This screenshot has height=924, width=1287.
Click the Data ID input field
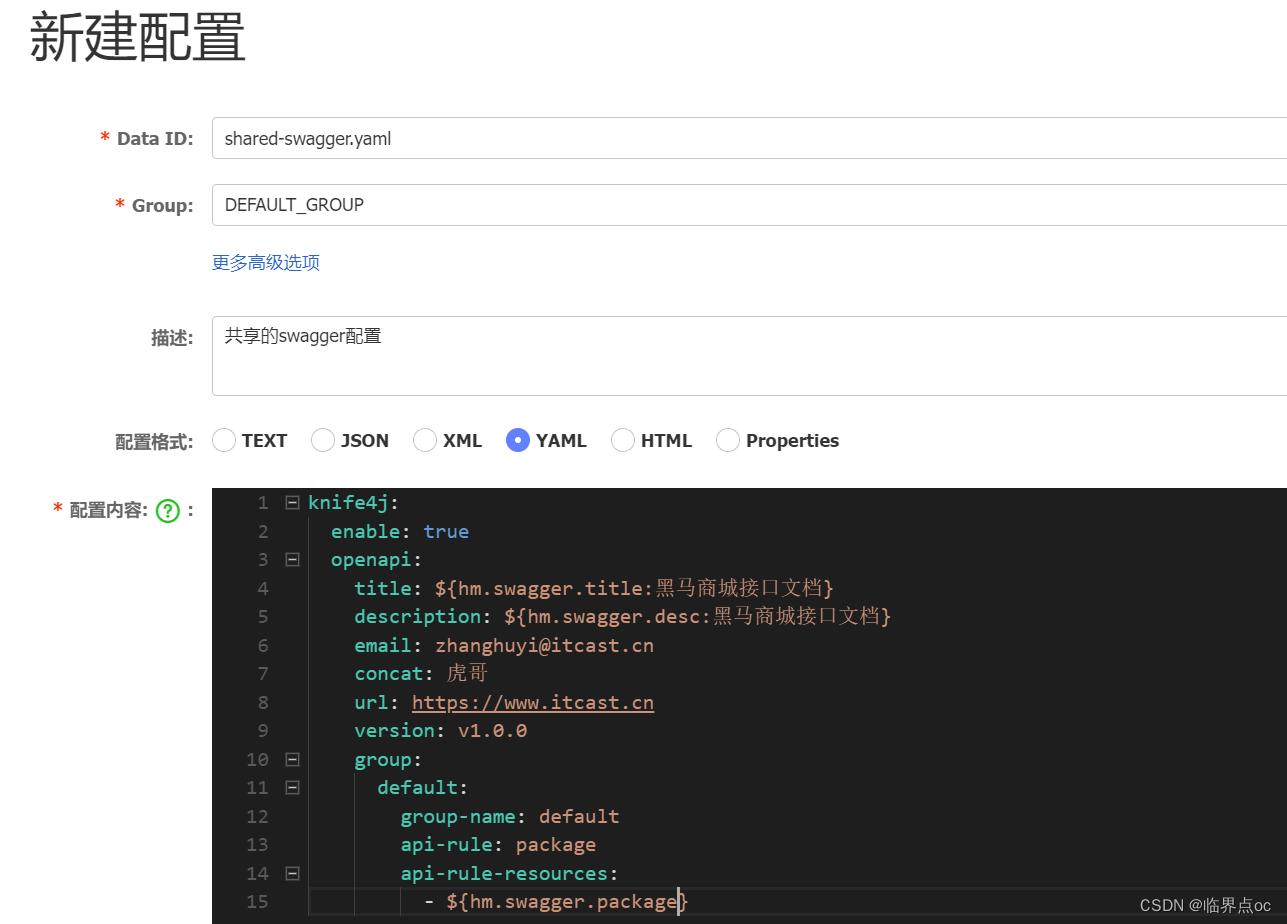(749, 138)
